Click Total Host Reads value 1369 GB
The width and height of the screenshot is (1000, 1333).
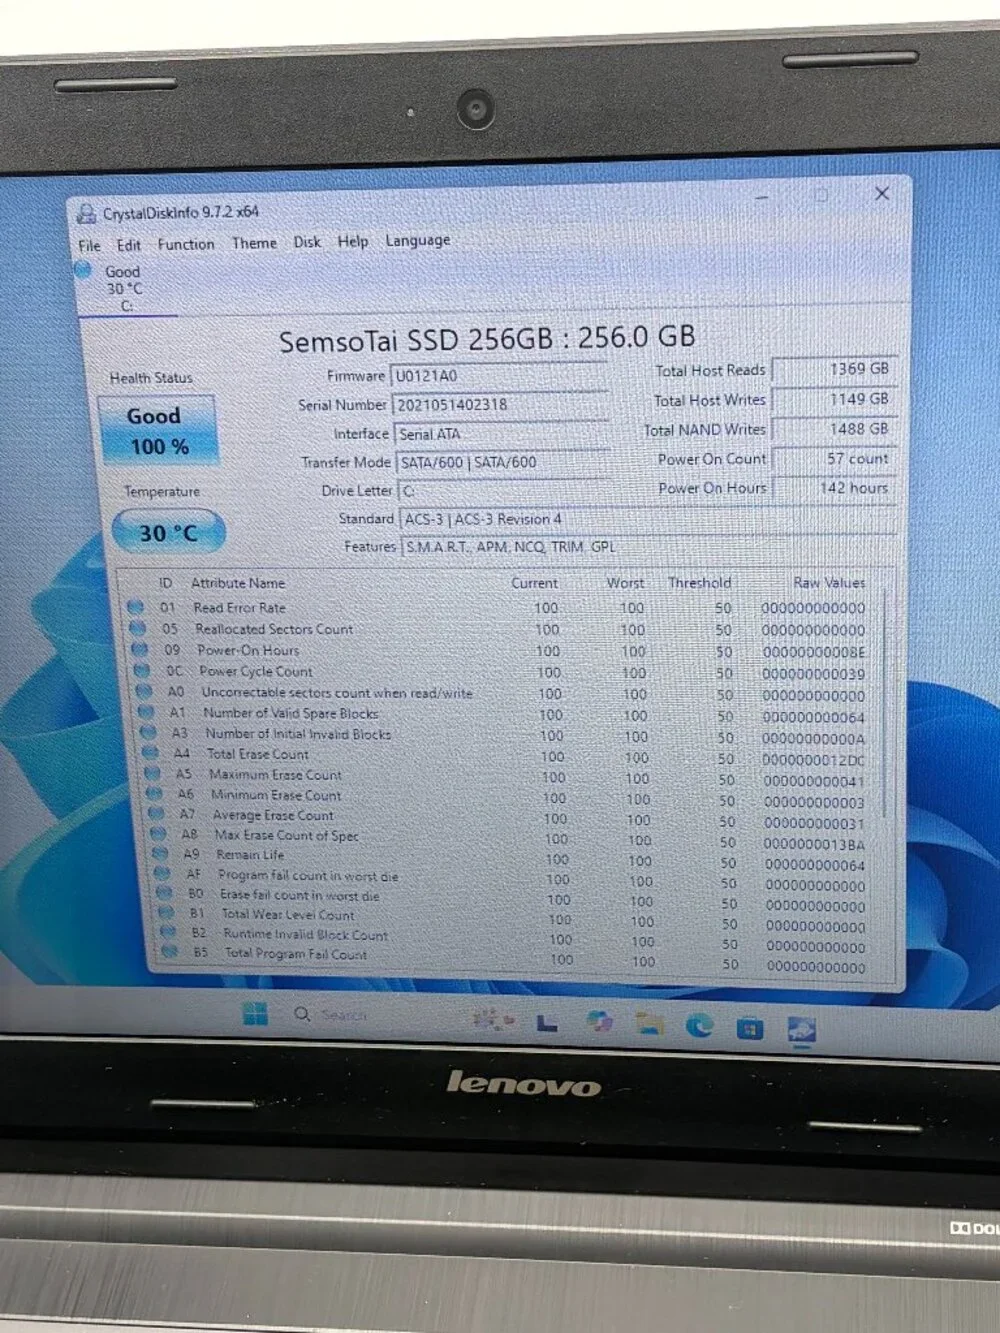tap(835, 369)
